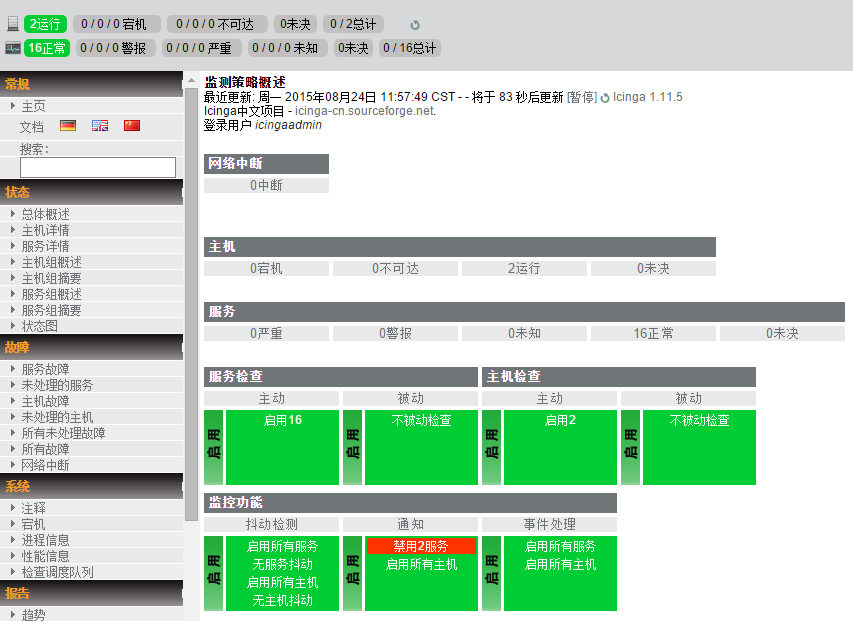Viewport: 853px width, 621px height.
Task: Click the 启用 strip beside 启用16
Action: tap(214, 447)
